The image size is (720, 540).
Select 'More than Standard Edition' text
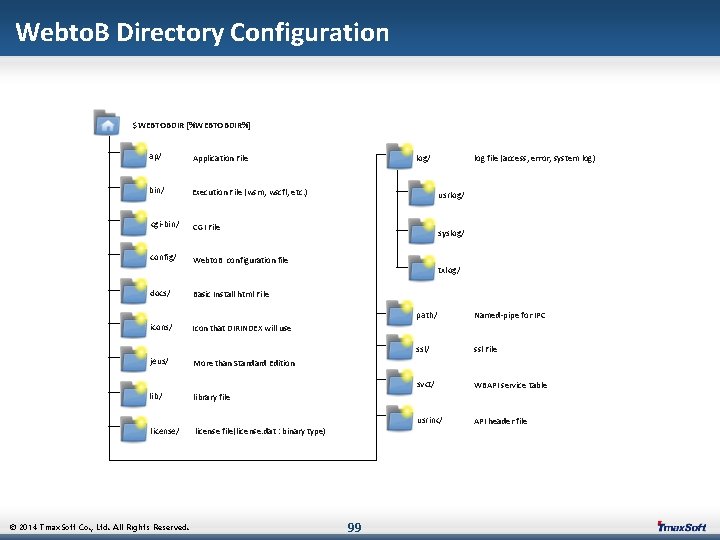click(x=244, y=363)
